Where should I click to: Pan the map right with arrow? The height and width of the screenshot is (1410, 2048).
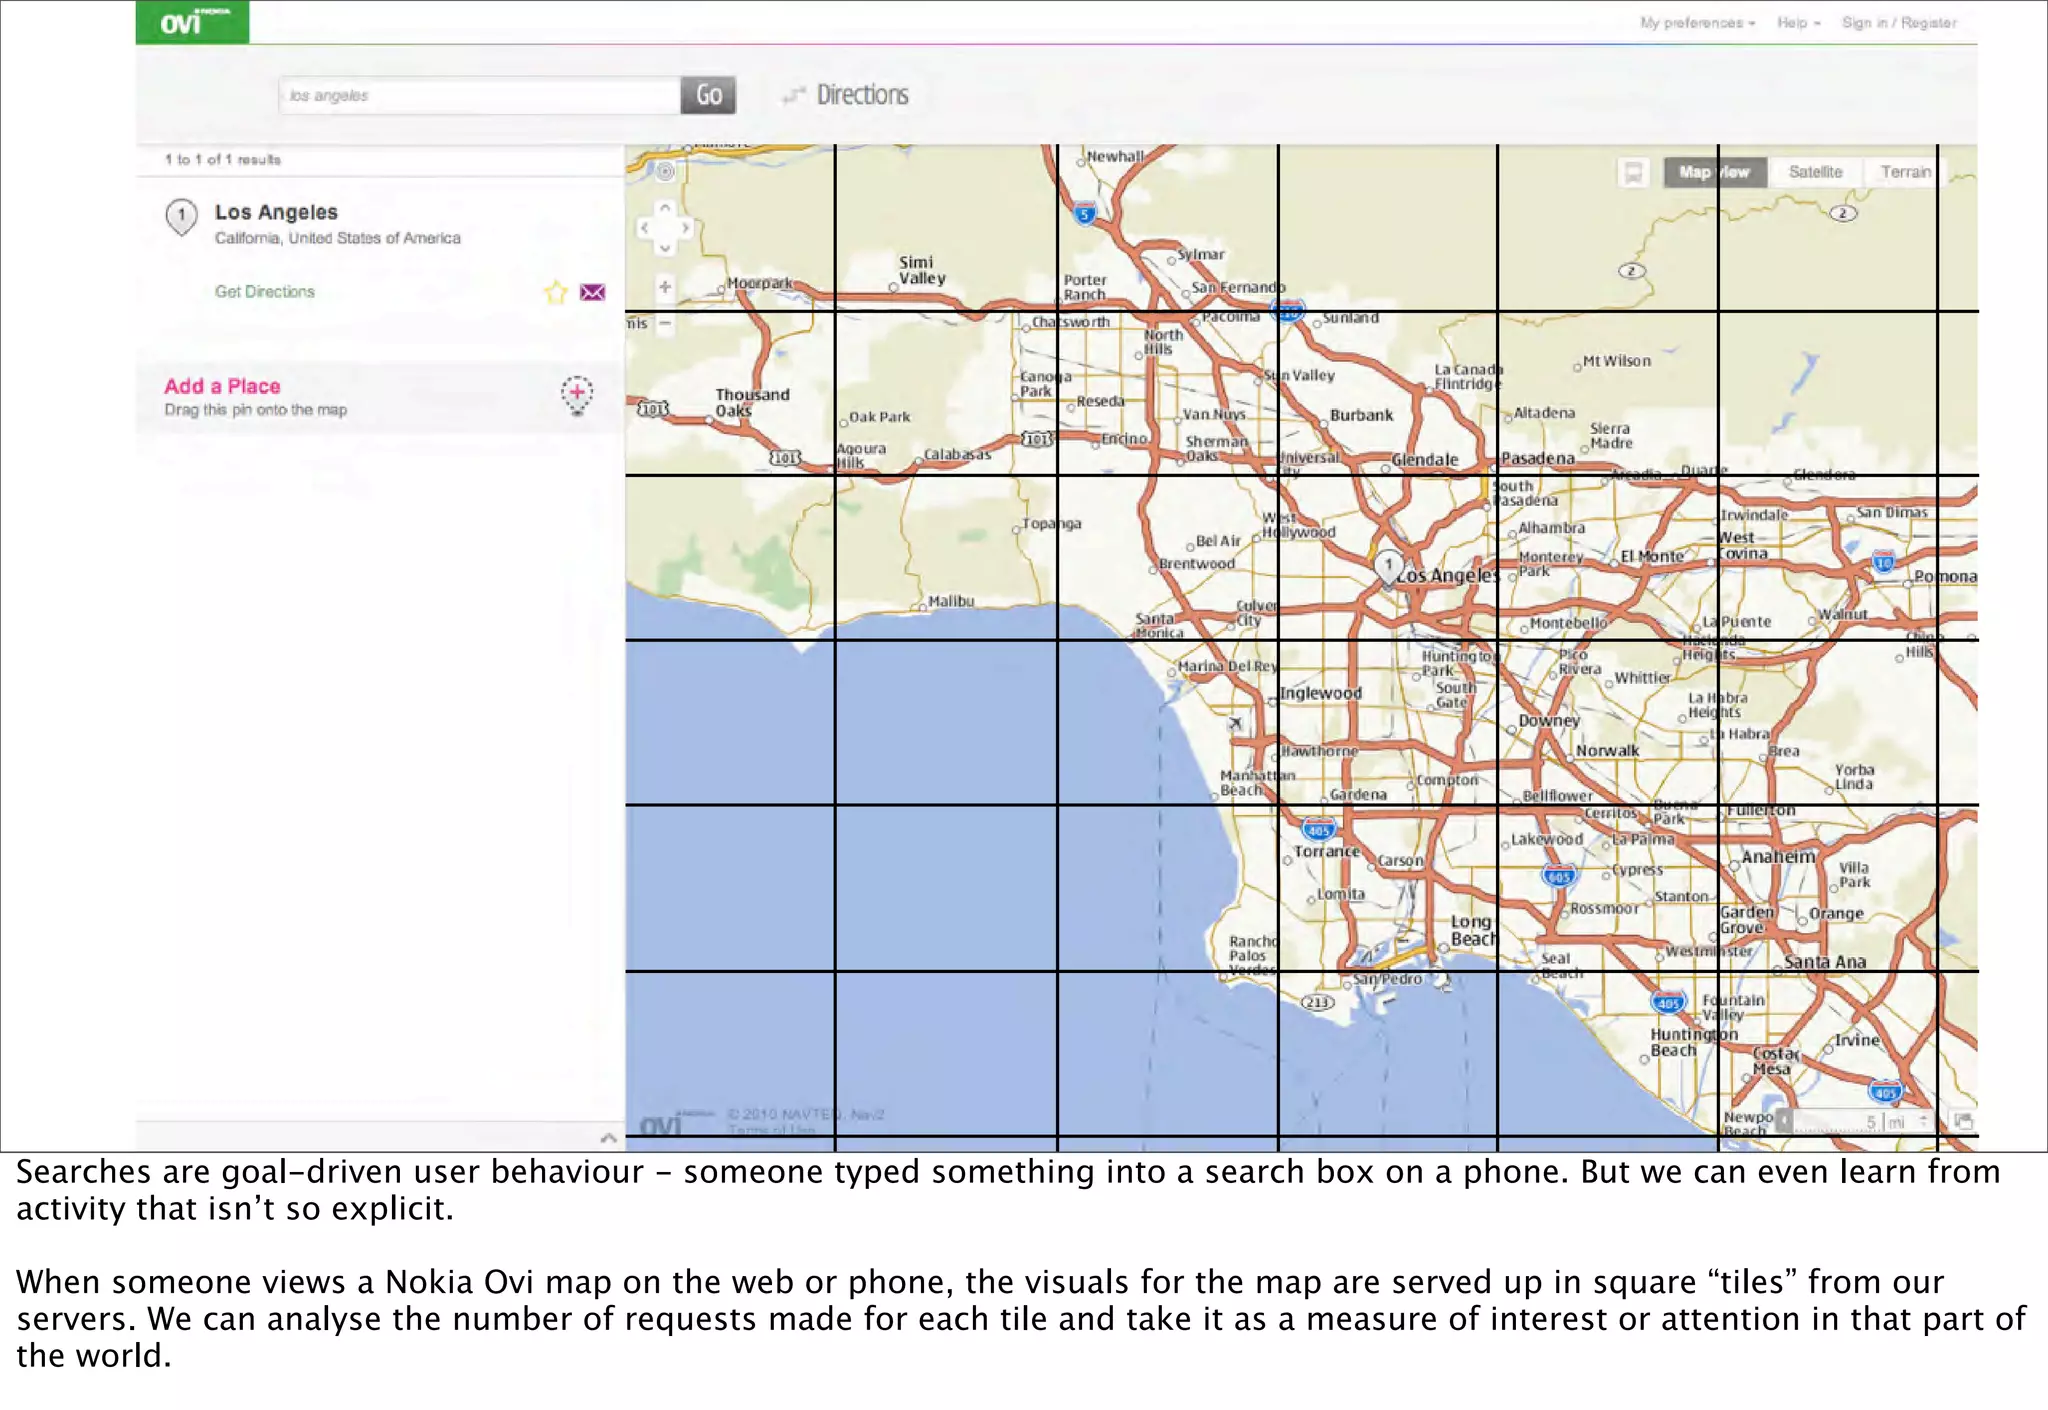coord(685,228)
